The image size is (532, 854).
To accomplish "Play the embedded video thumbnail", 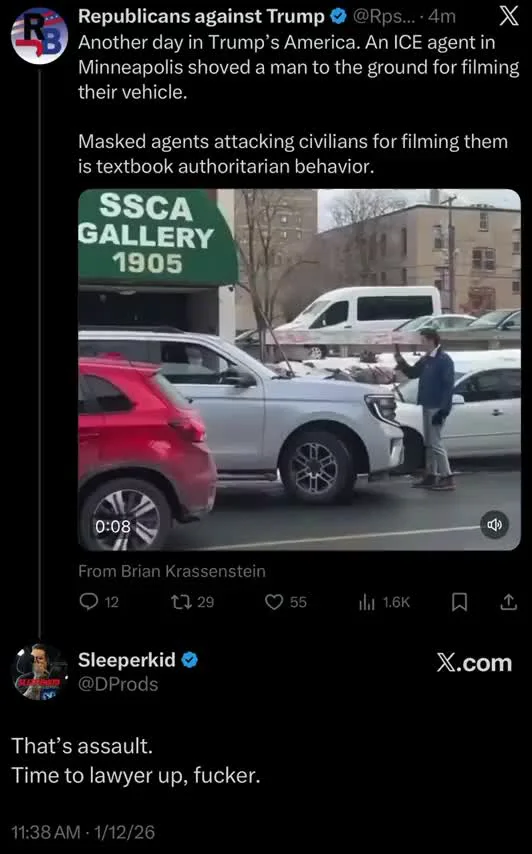I will [x=299, y=369].
